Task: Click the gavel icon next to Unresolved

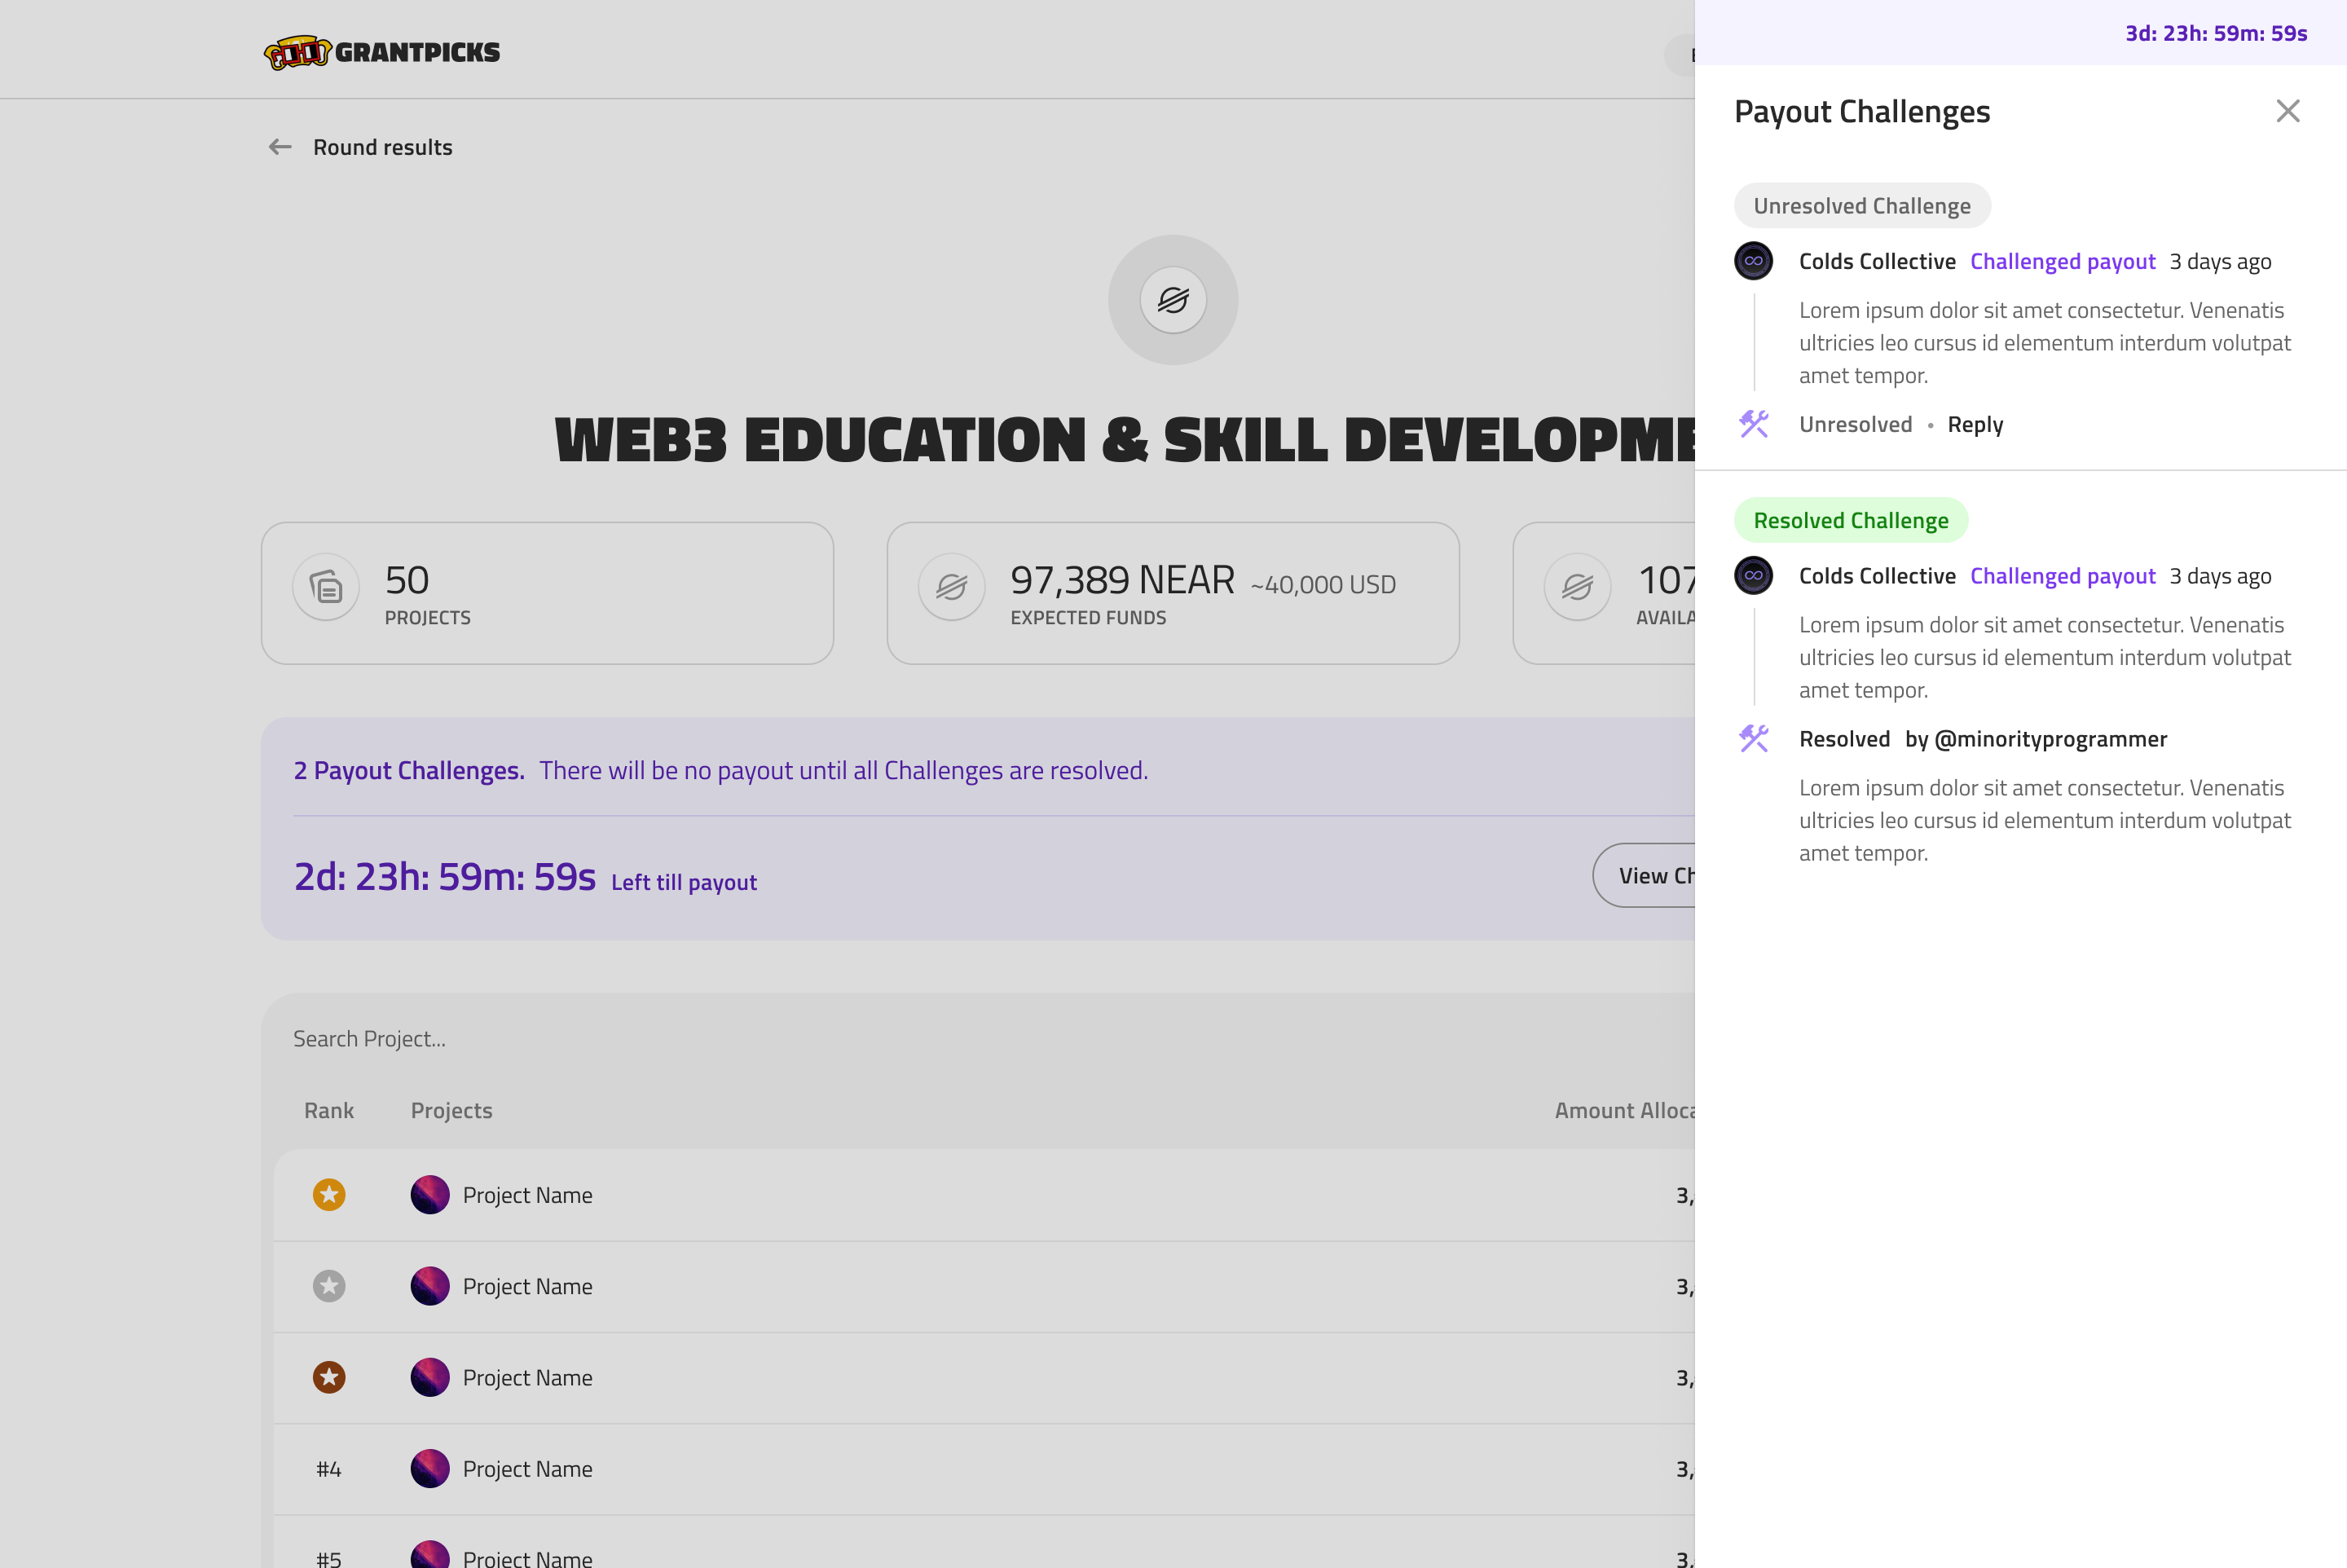Action: click(1753, 424)
